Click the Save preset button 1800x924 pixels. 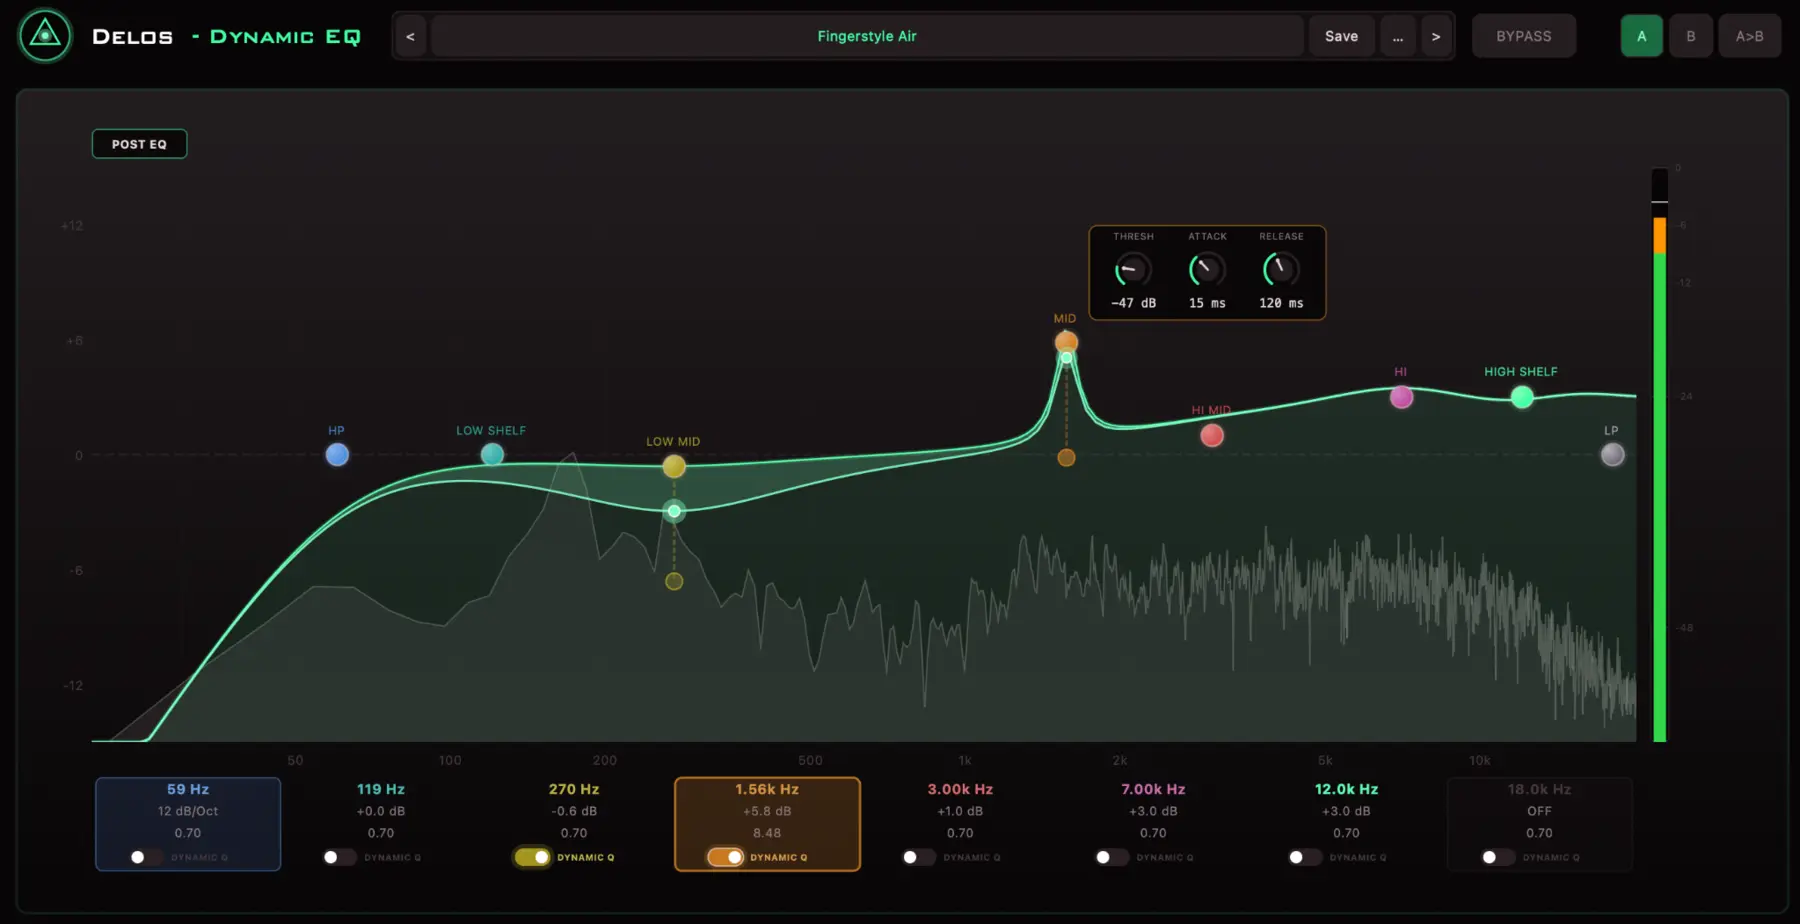(x=1341, y=36)
